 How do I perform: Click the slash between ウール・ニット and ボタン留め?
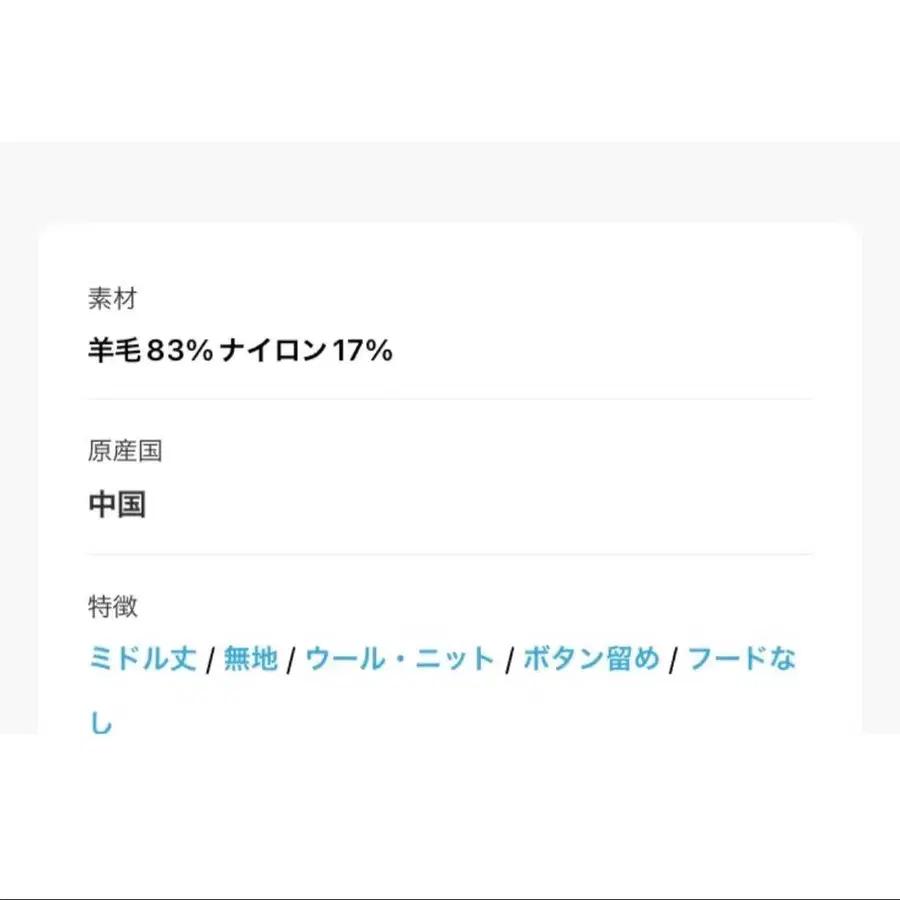click(x=510, y=660)
